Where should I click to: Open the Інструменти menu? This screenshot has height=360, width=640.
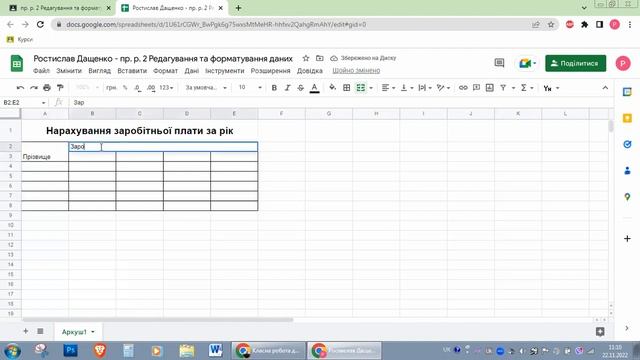(x=224, y=71)
